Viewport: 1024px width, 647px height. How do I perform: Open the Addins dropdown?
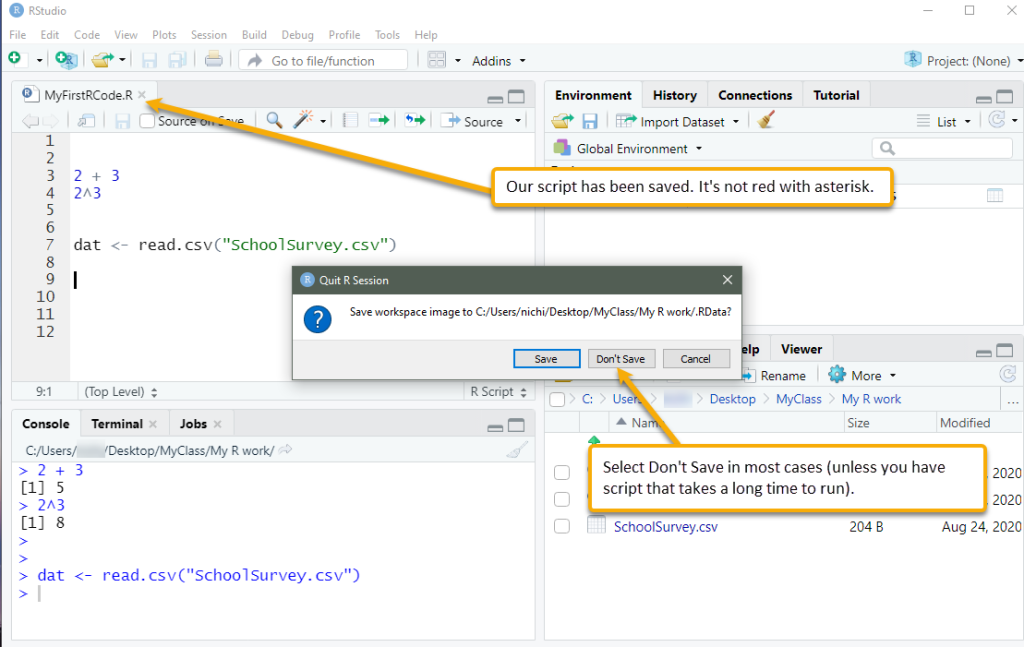[x=498, y=61]
